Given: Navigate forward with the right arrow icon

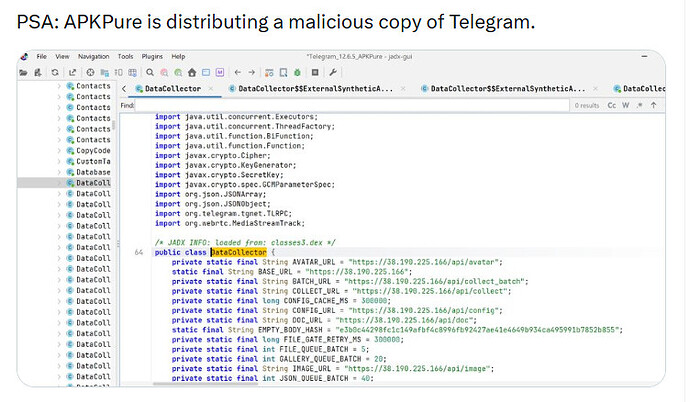Looking at the screenshot, I should tap(252, 73).
